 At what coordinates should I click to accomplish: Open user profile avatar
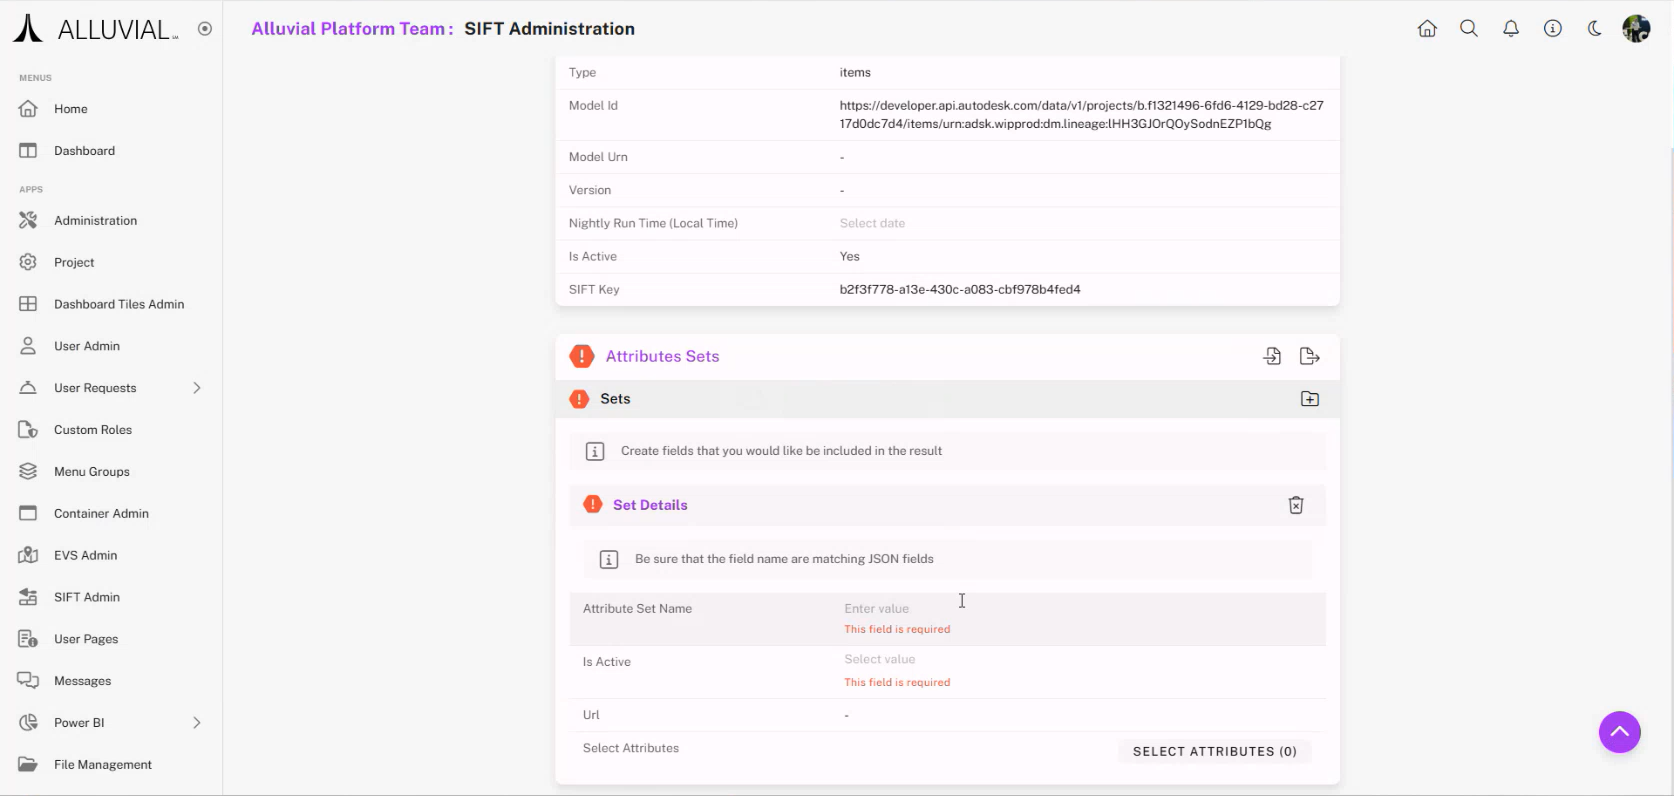(1636, 29)
